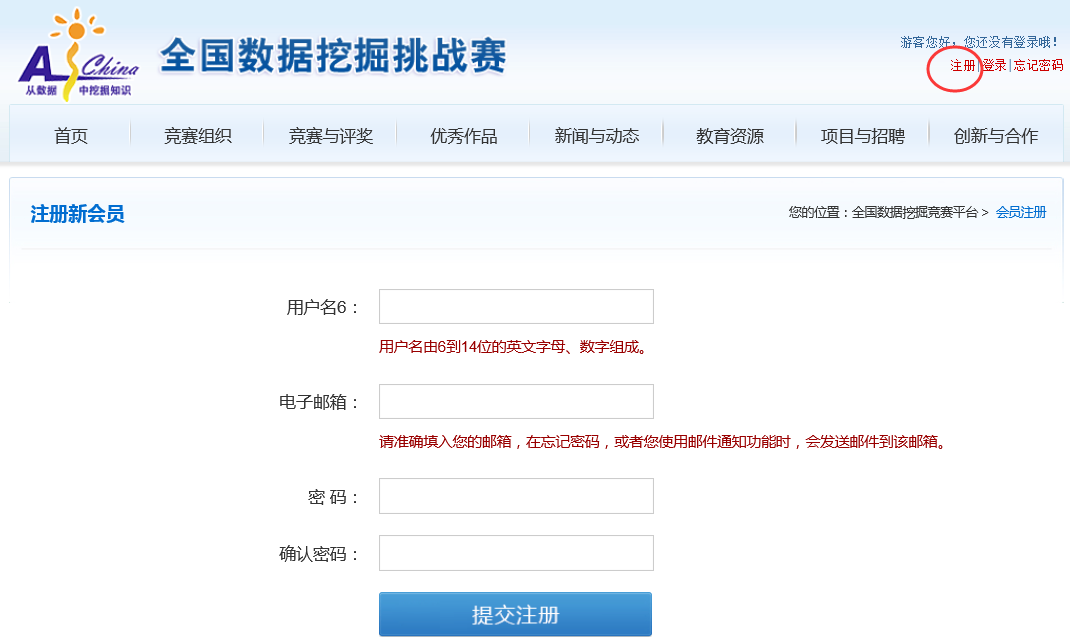The width and height of the screenshot is (1070, 639).
Task: Open the 首页 navigation tab
Action: (x=71, y=136)
